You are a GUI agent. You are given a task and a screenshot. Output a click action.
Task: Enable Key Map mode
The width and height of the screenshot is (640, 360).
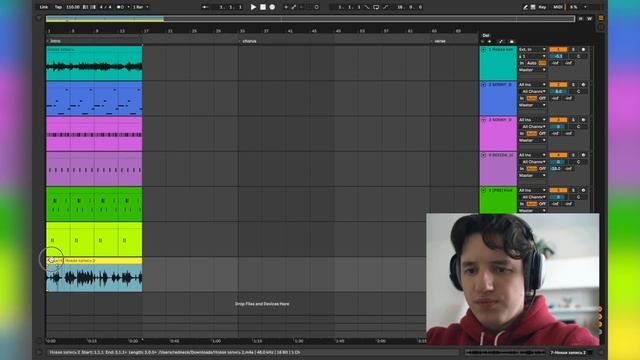pyautogui.click(x=542, y=7)
